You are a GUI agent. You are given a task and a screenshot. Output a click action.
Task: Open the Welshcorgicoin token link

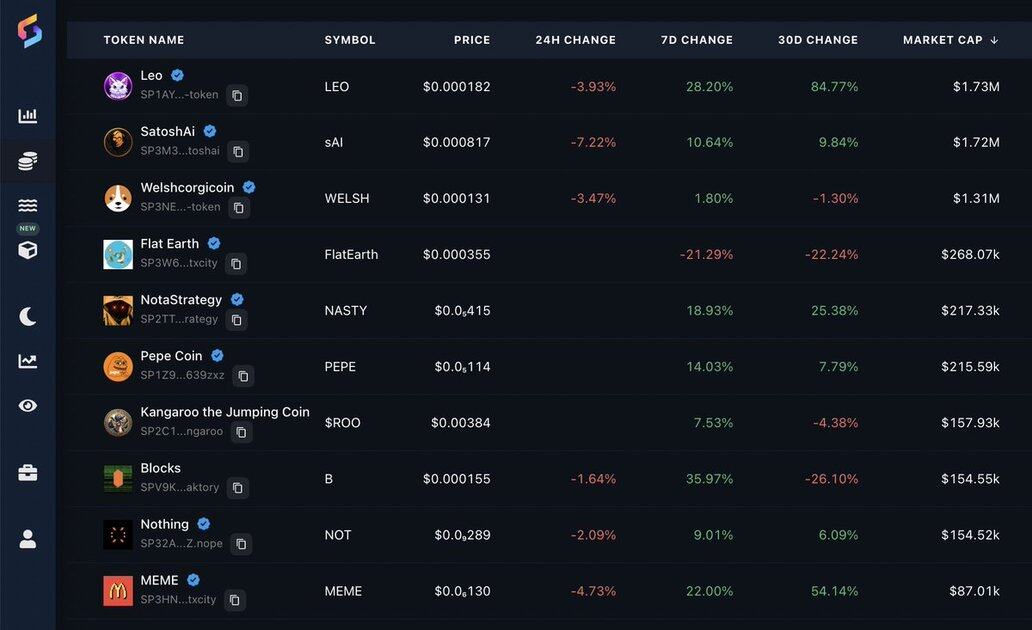187,187
